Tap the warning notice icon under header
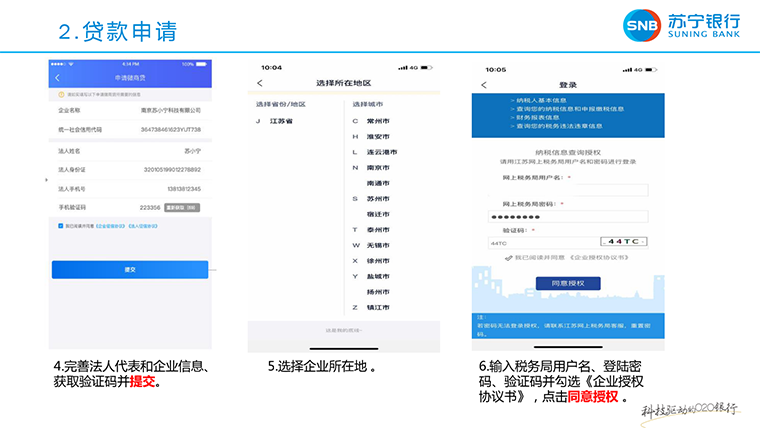This screenshot has height=428, width=760. pos(62,95)
